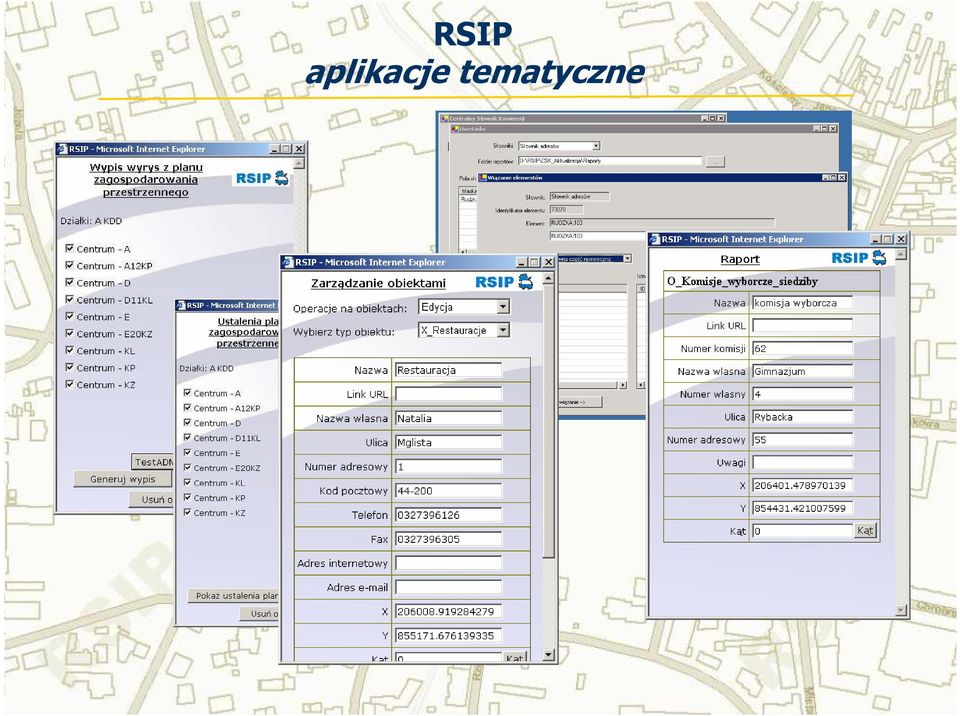Click scroll-down arrow in the Raport window
The width and height of the screenshot is (960, 716).
901,610
